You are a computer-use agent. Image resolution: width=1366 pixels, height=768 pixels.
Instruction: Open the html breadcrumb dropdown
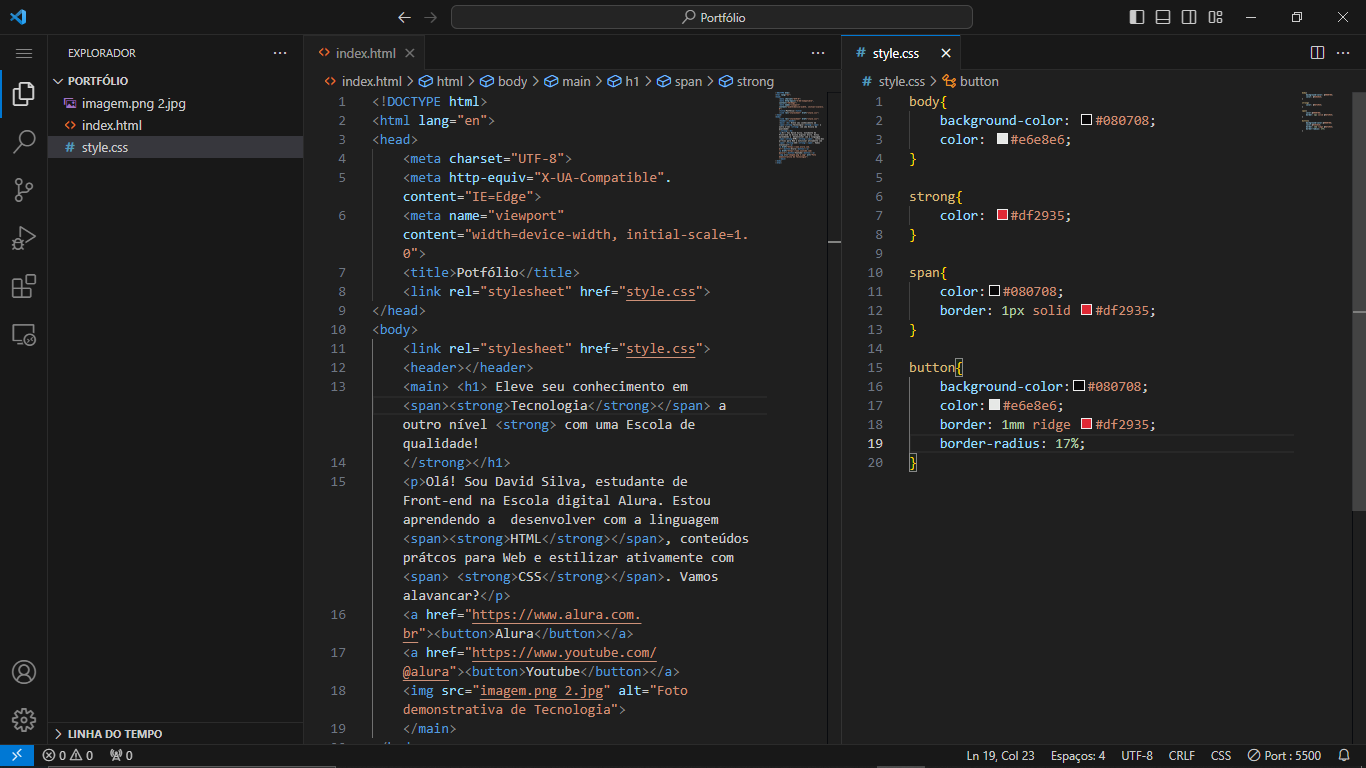(441, 81)
